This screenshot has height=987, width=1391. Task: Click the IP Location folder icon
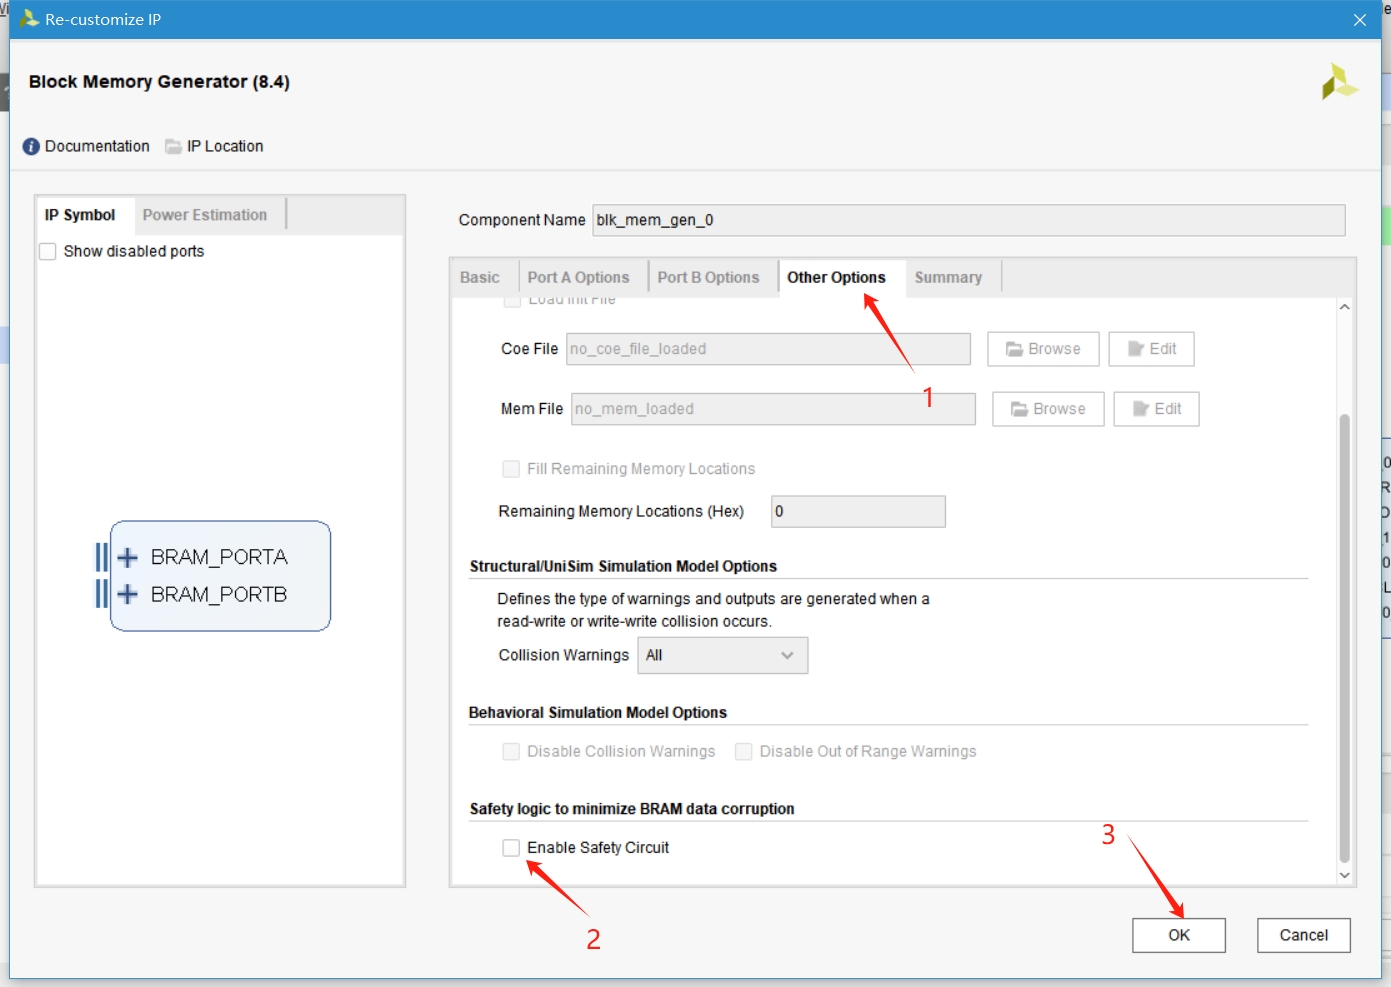173,146
